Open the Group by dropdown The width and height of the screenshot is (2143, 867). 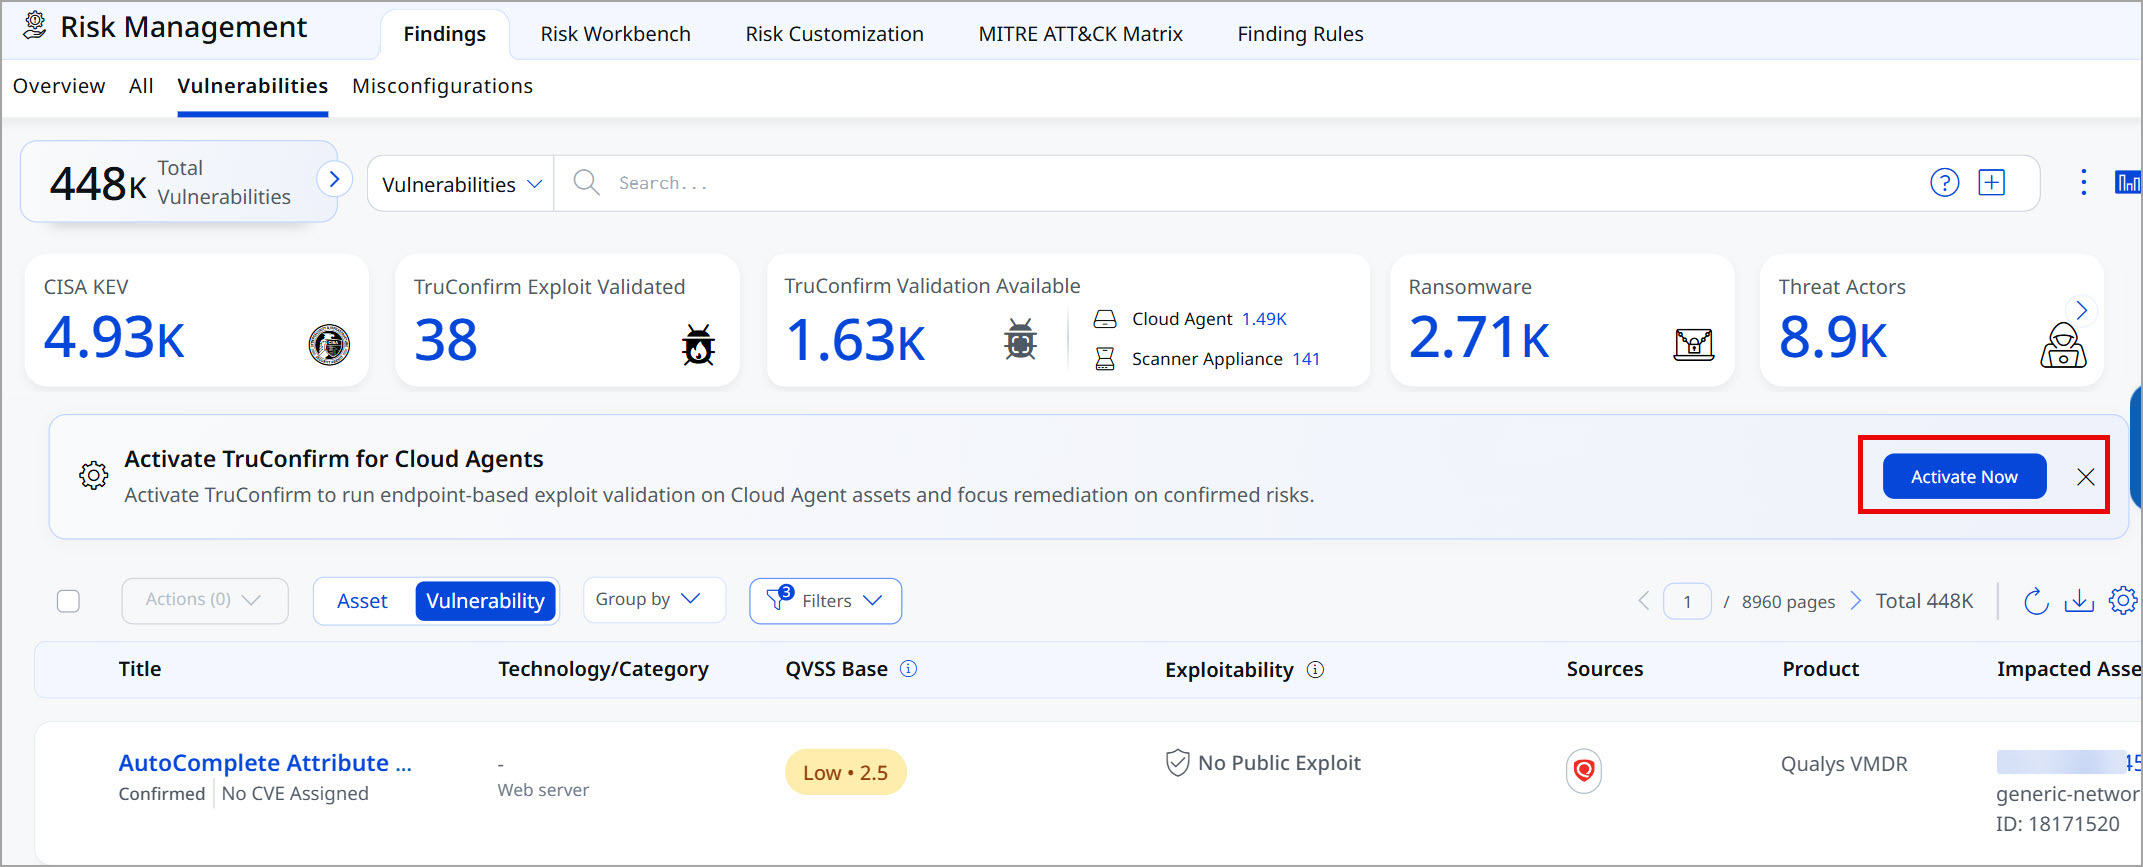(x=654, y=600)
